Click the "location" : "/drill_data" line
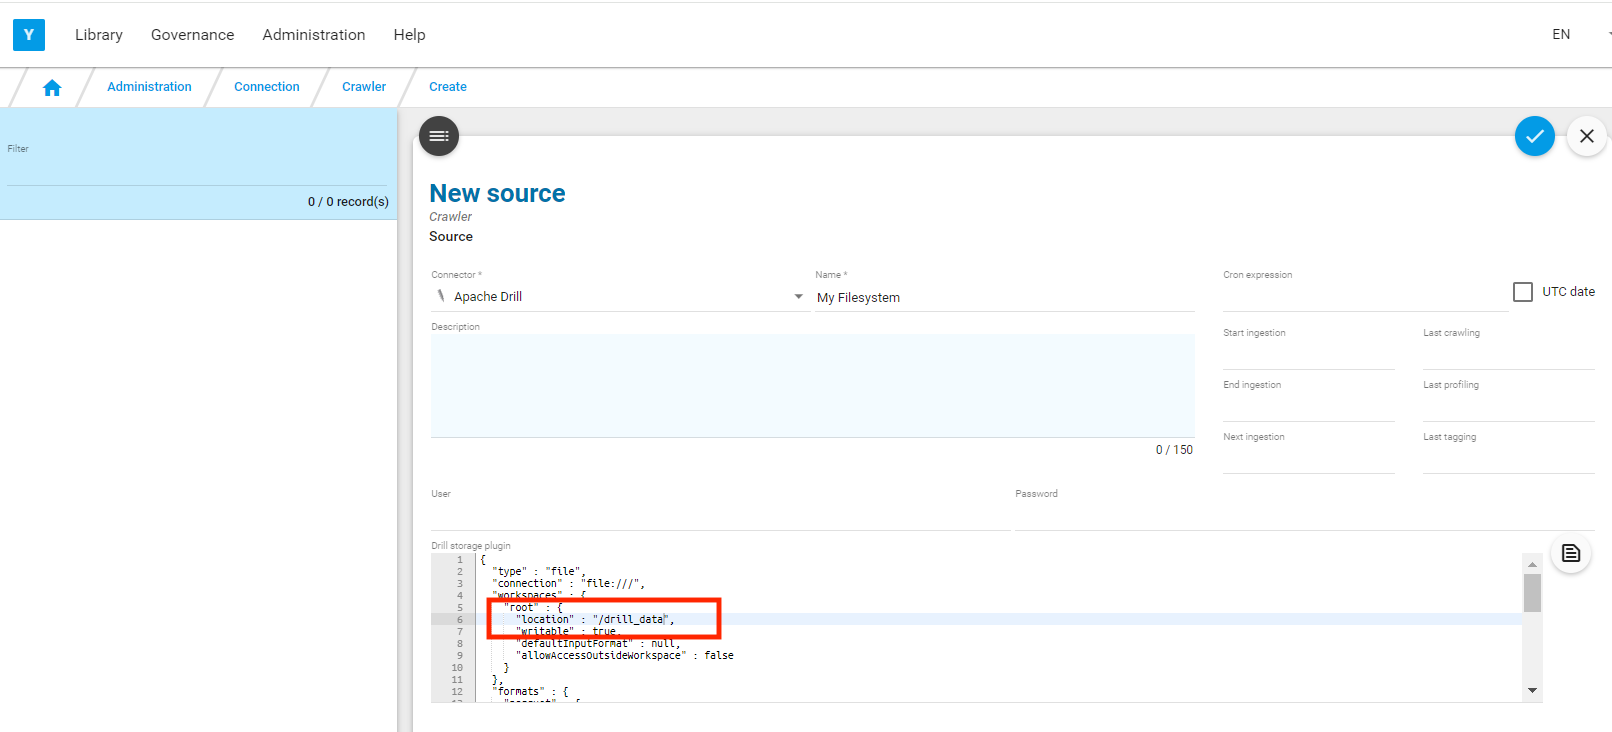 point(596,619)
